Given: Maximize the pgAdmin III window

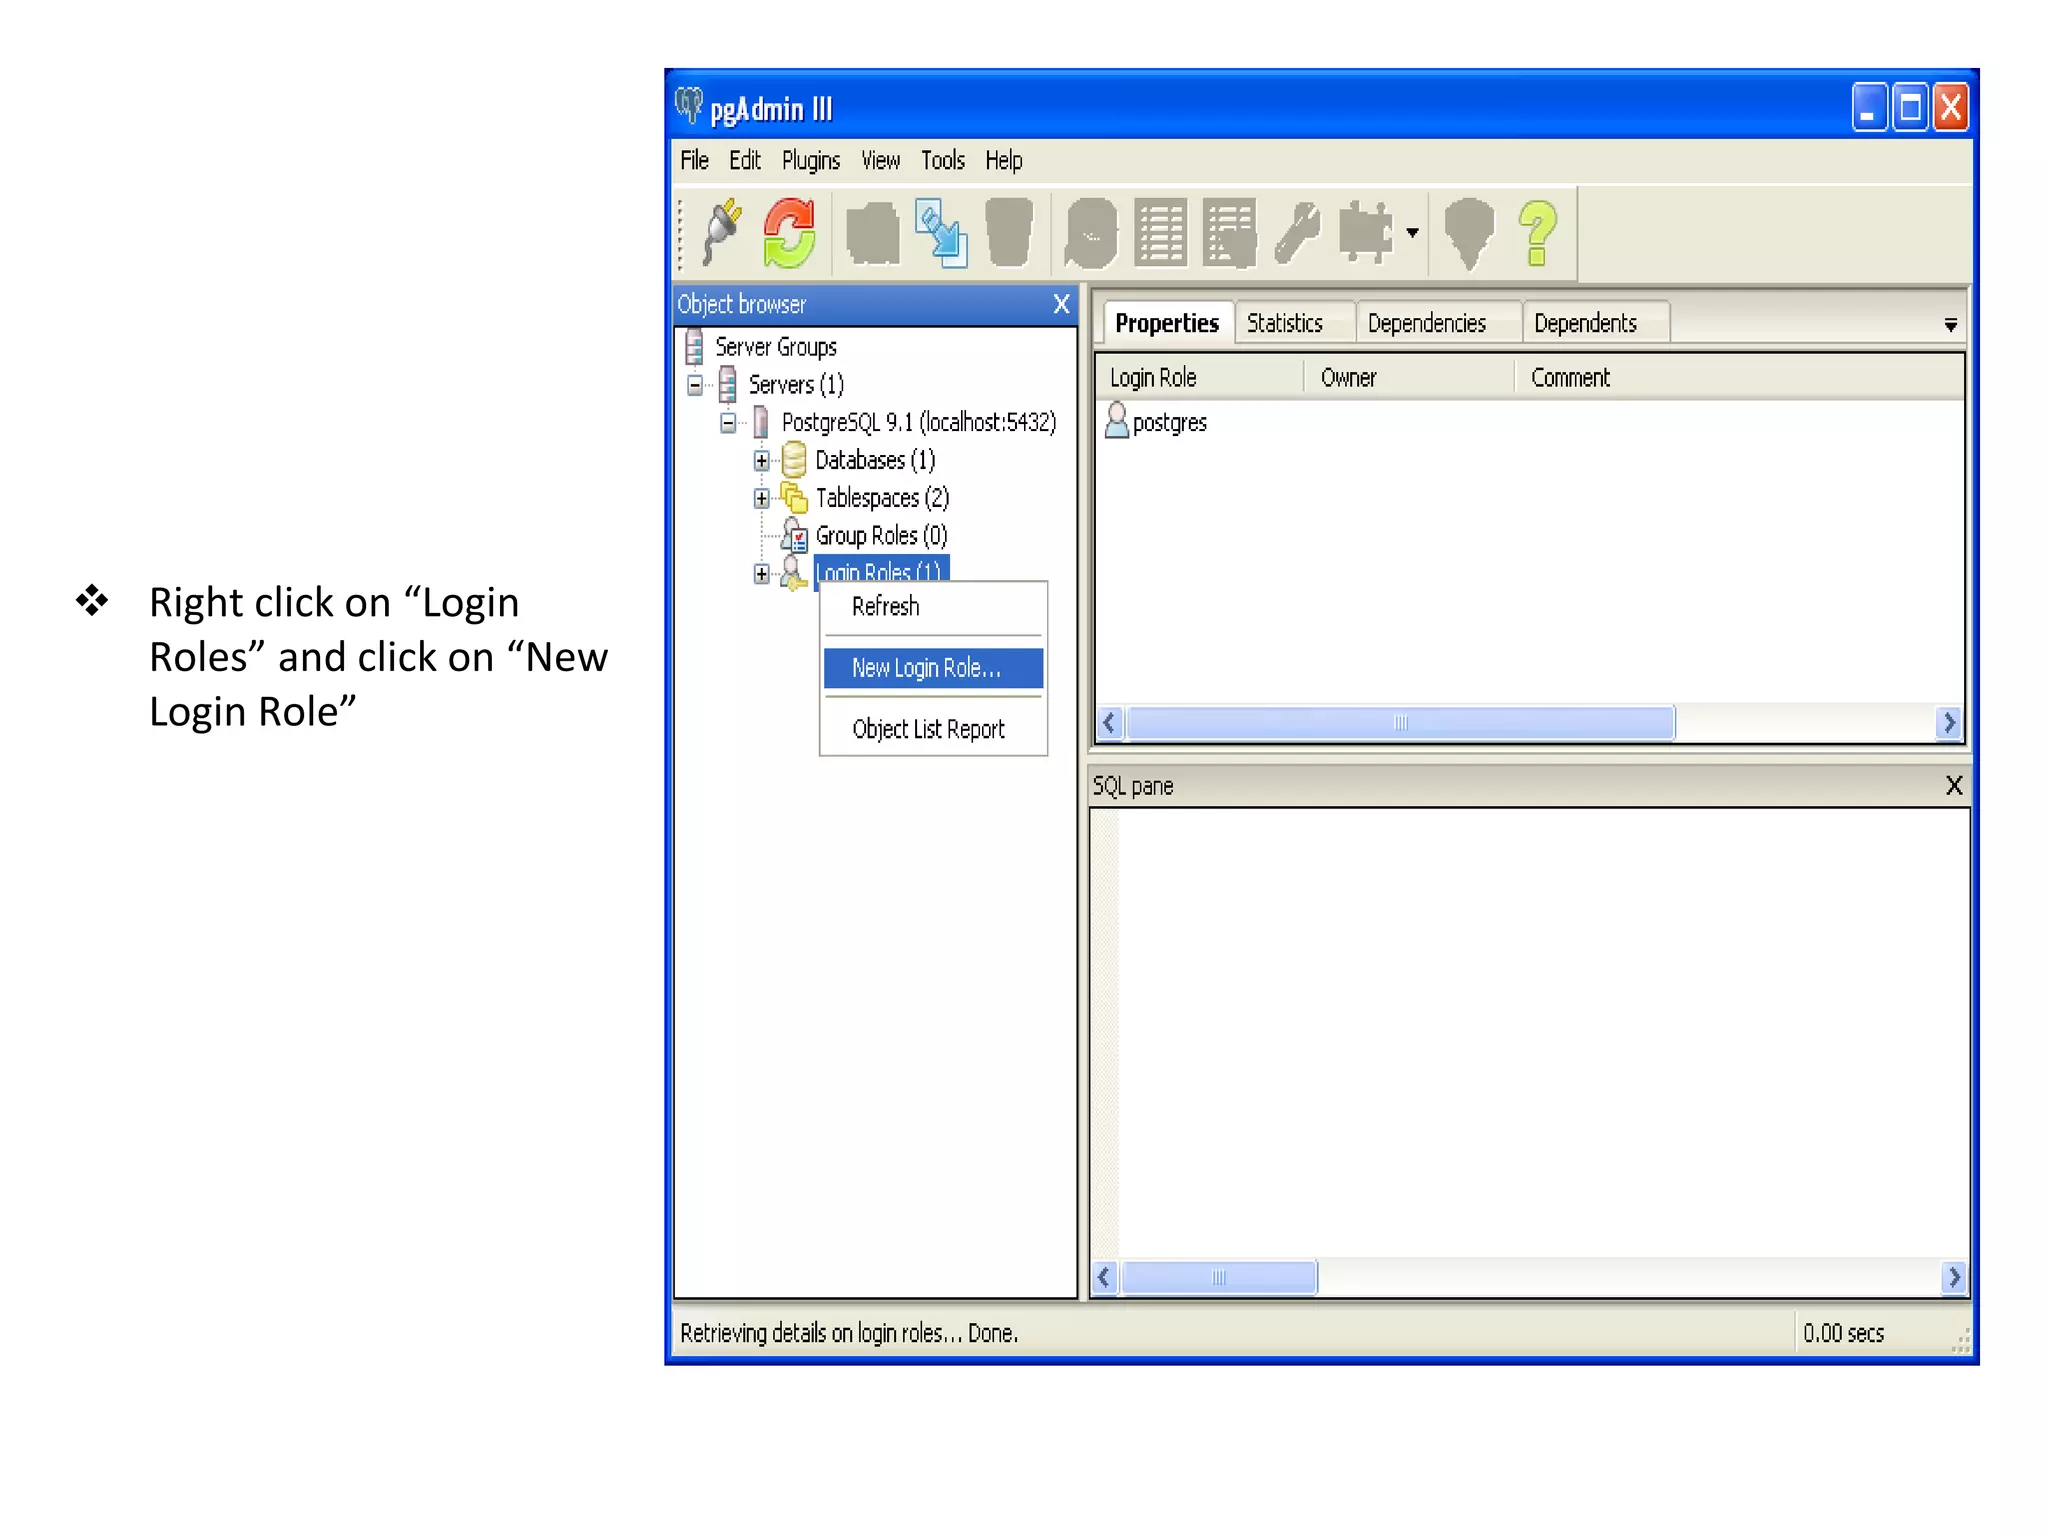Looking at the screenshot, I should click(1910, 107).
